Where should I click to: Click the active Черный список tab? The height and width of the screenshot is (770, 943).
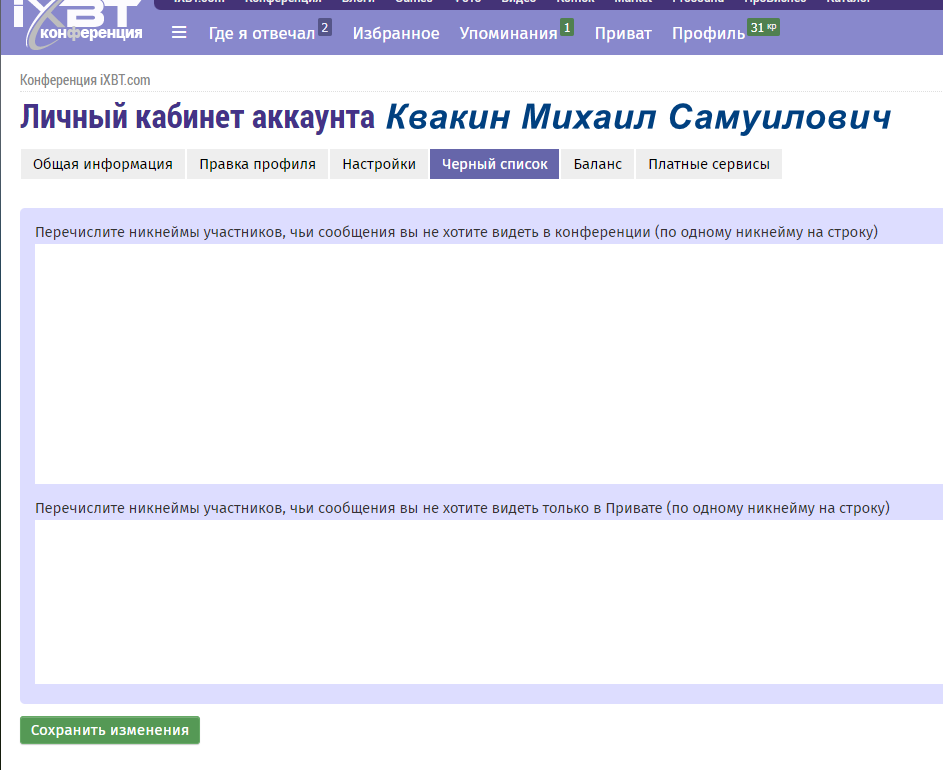tap(494, 165)
